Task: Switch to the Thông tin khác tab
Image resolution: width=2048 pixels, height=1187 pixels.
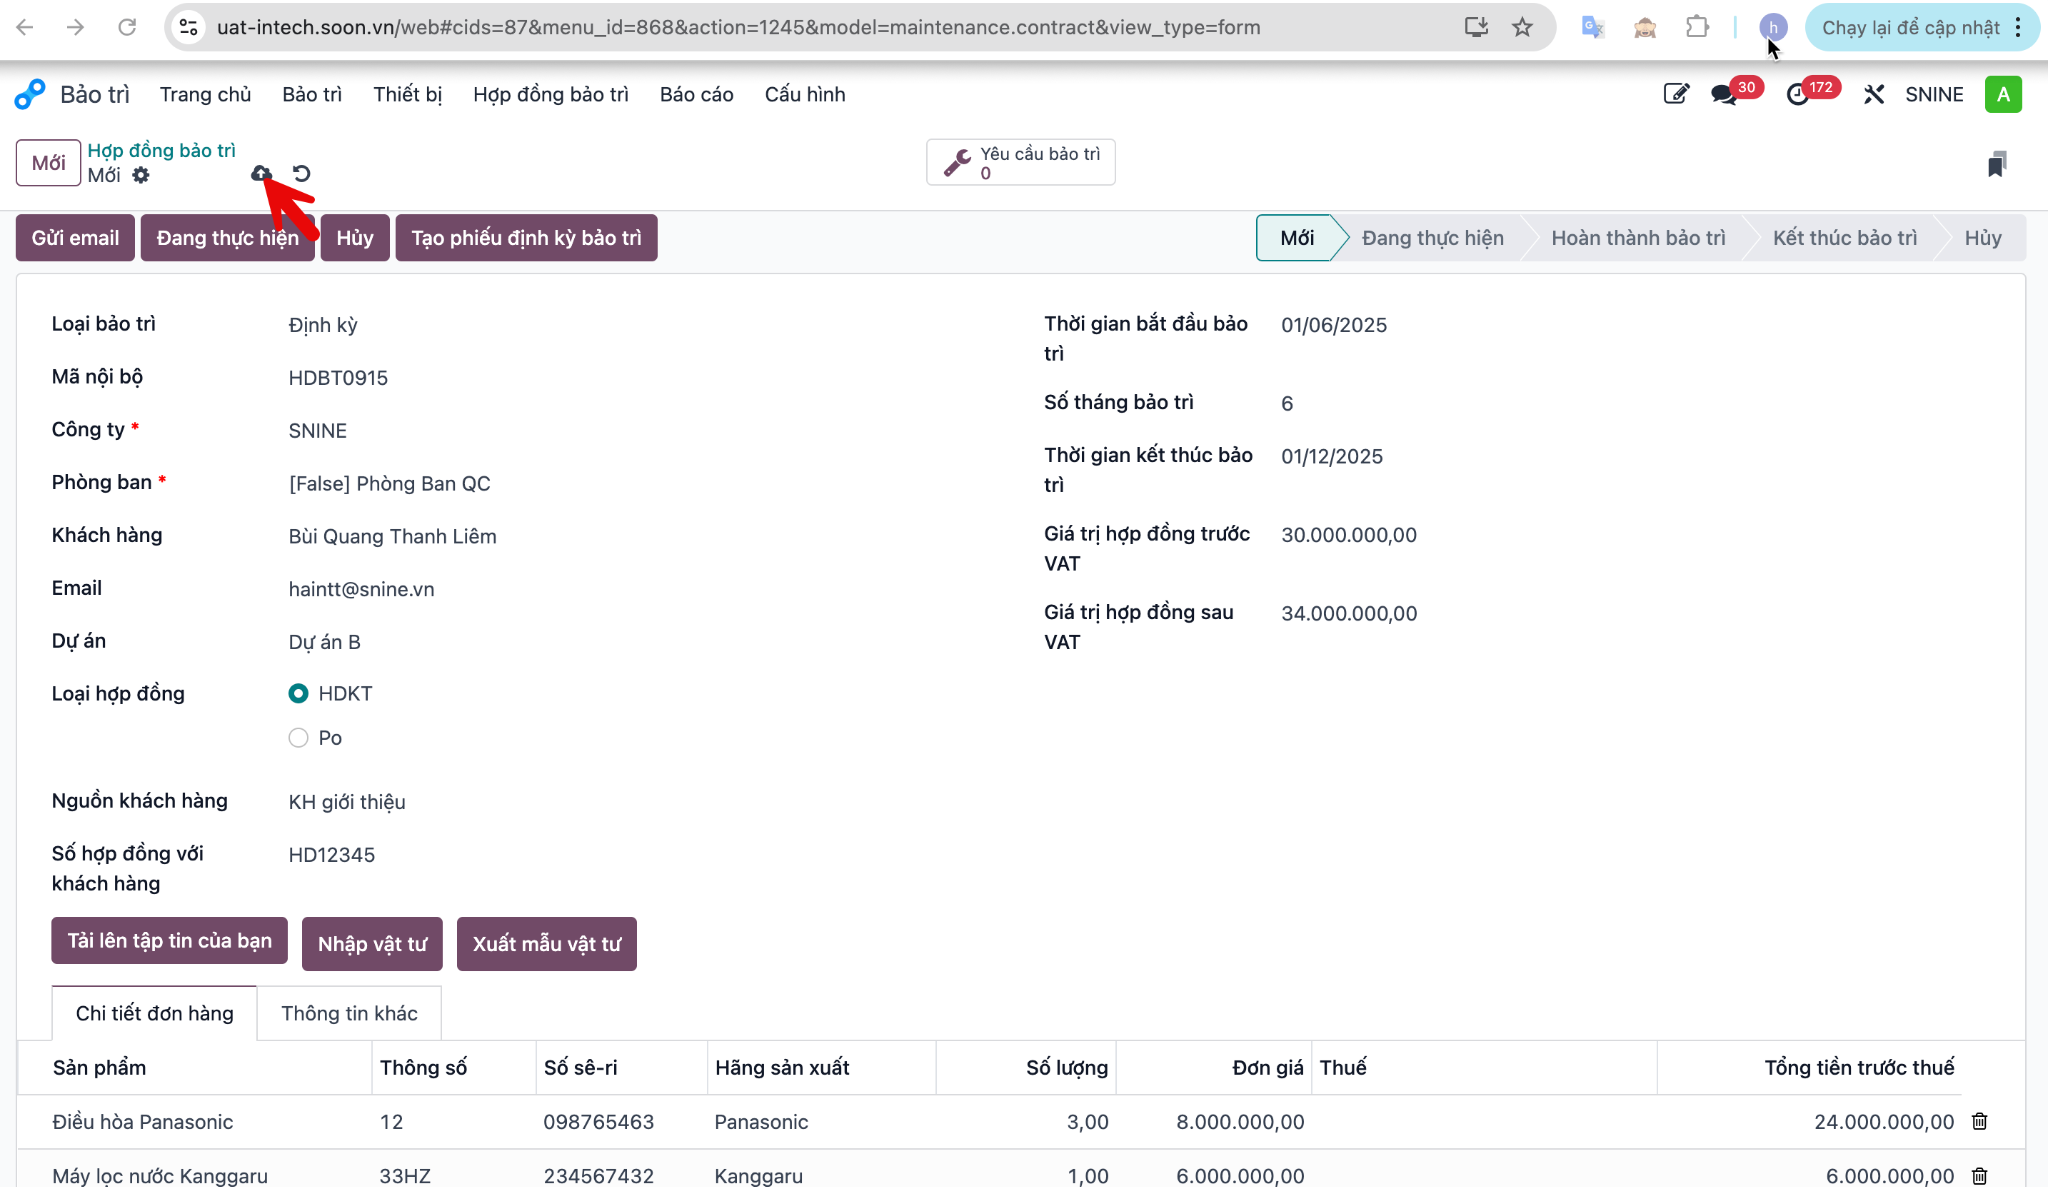Action: 349,1013
